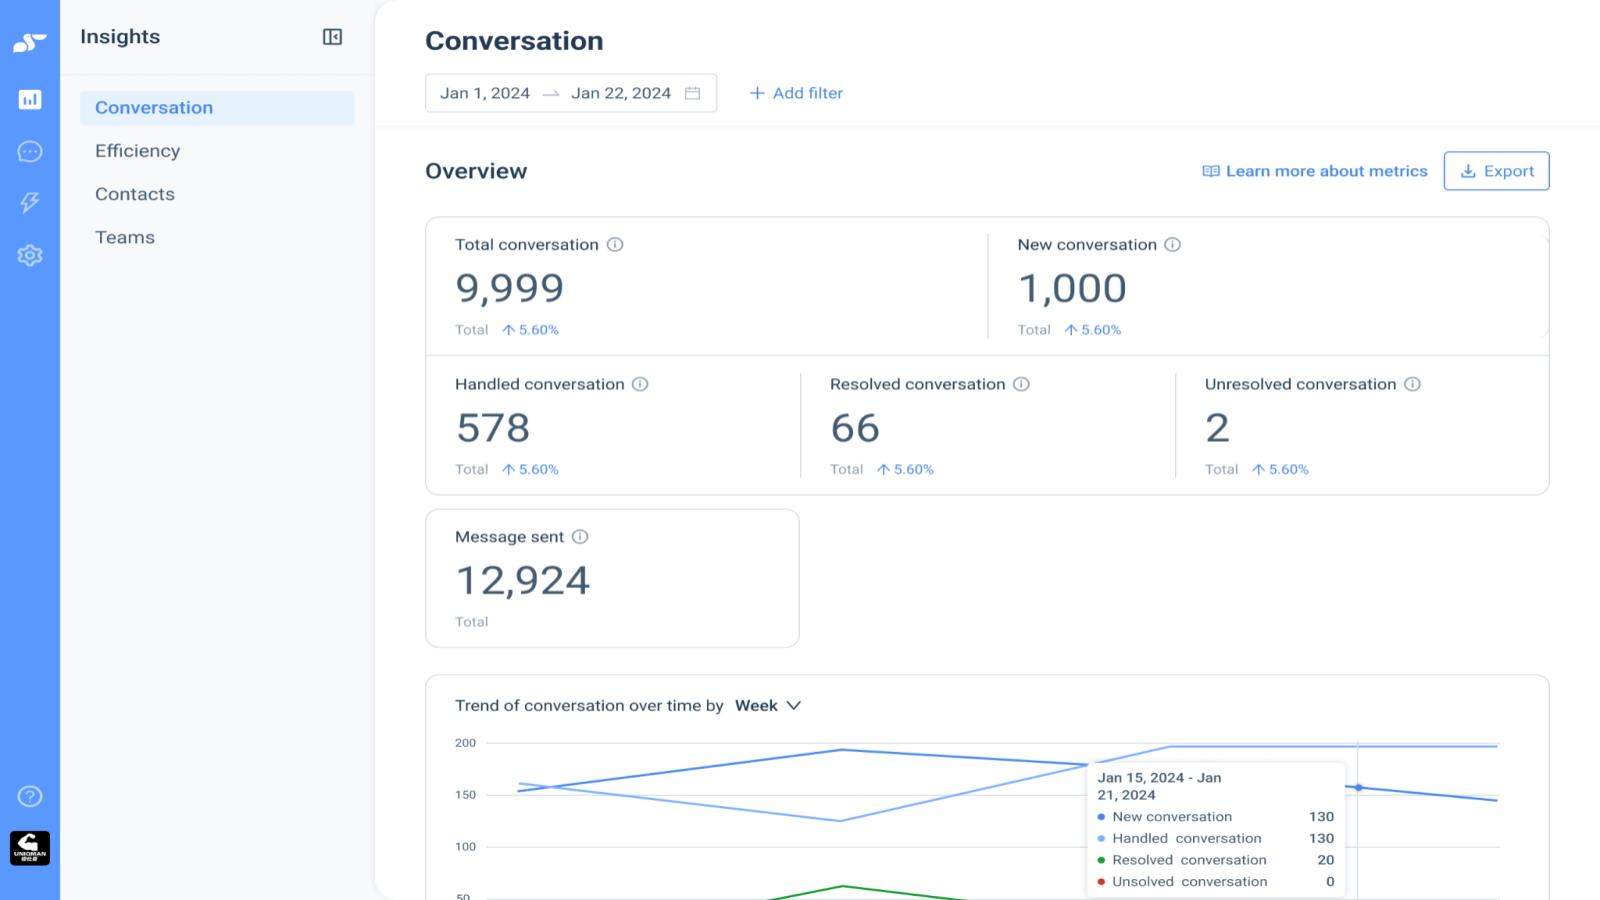Open the lightning bolt automation icon

30,203
